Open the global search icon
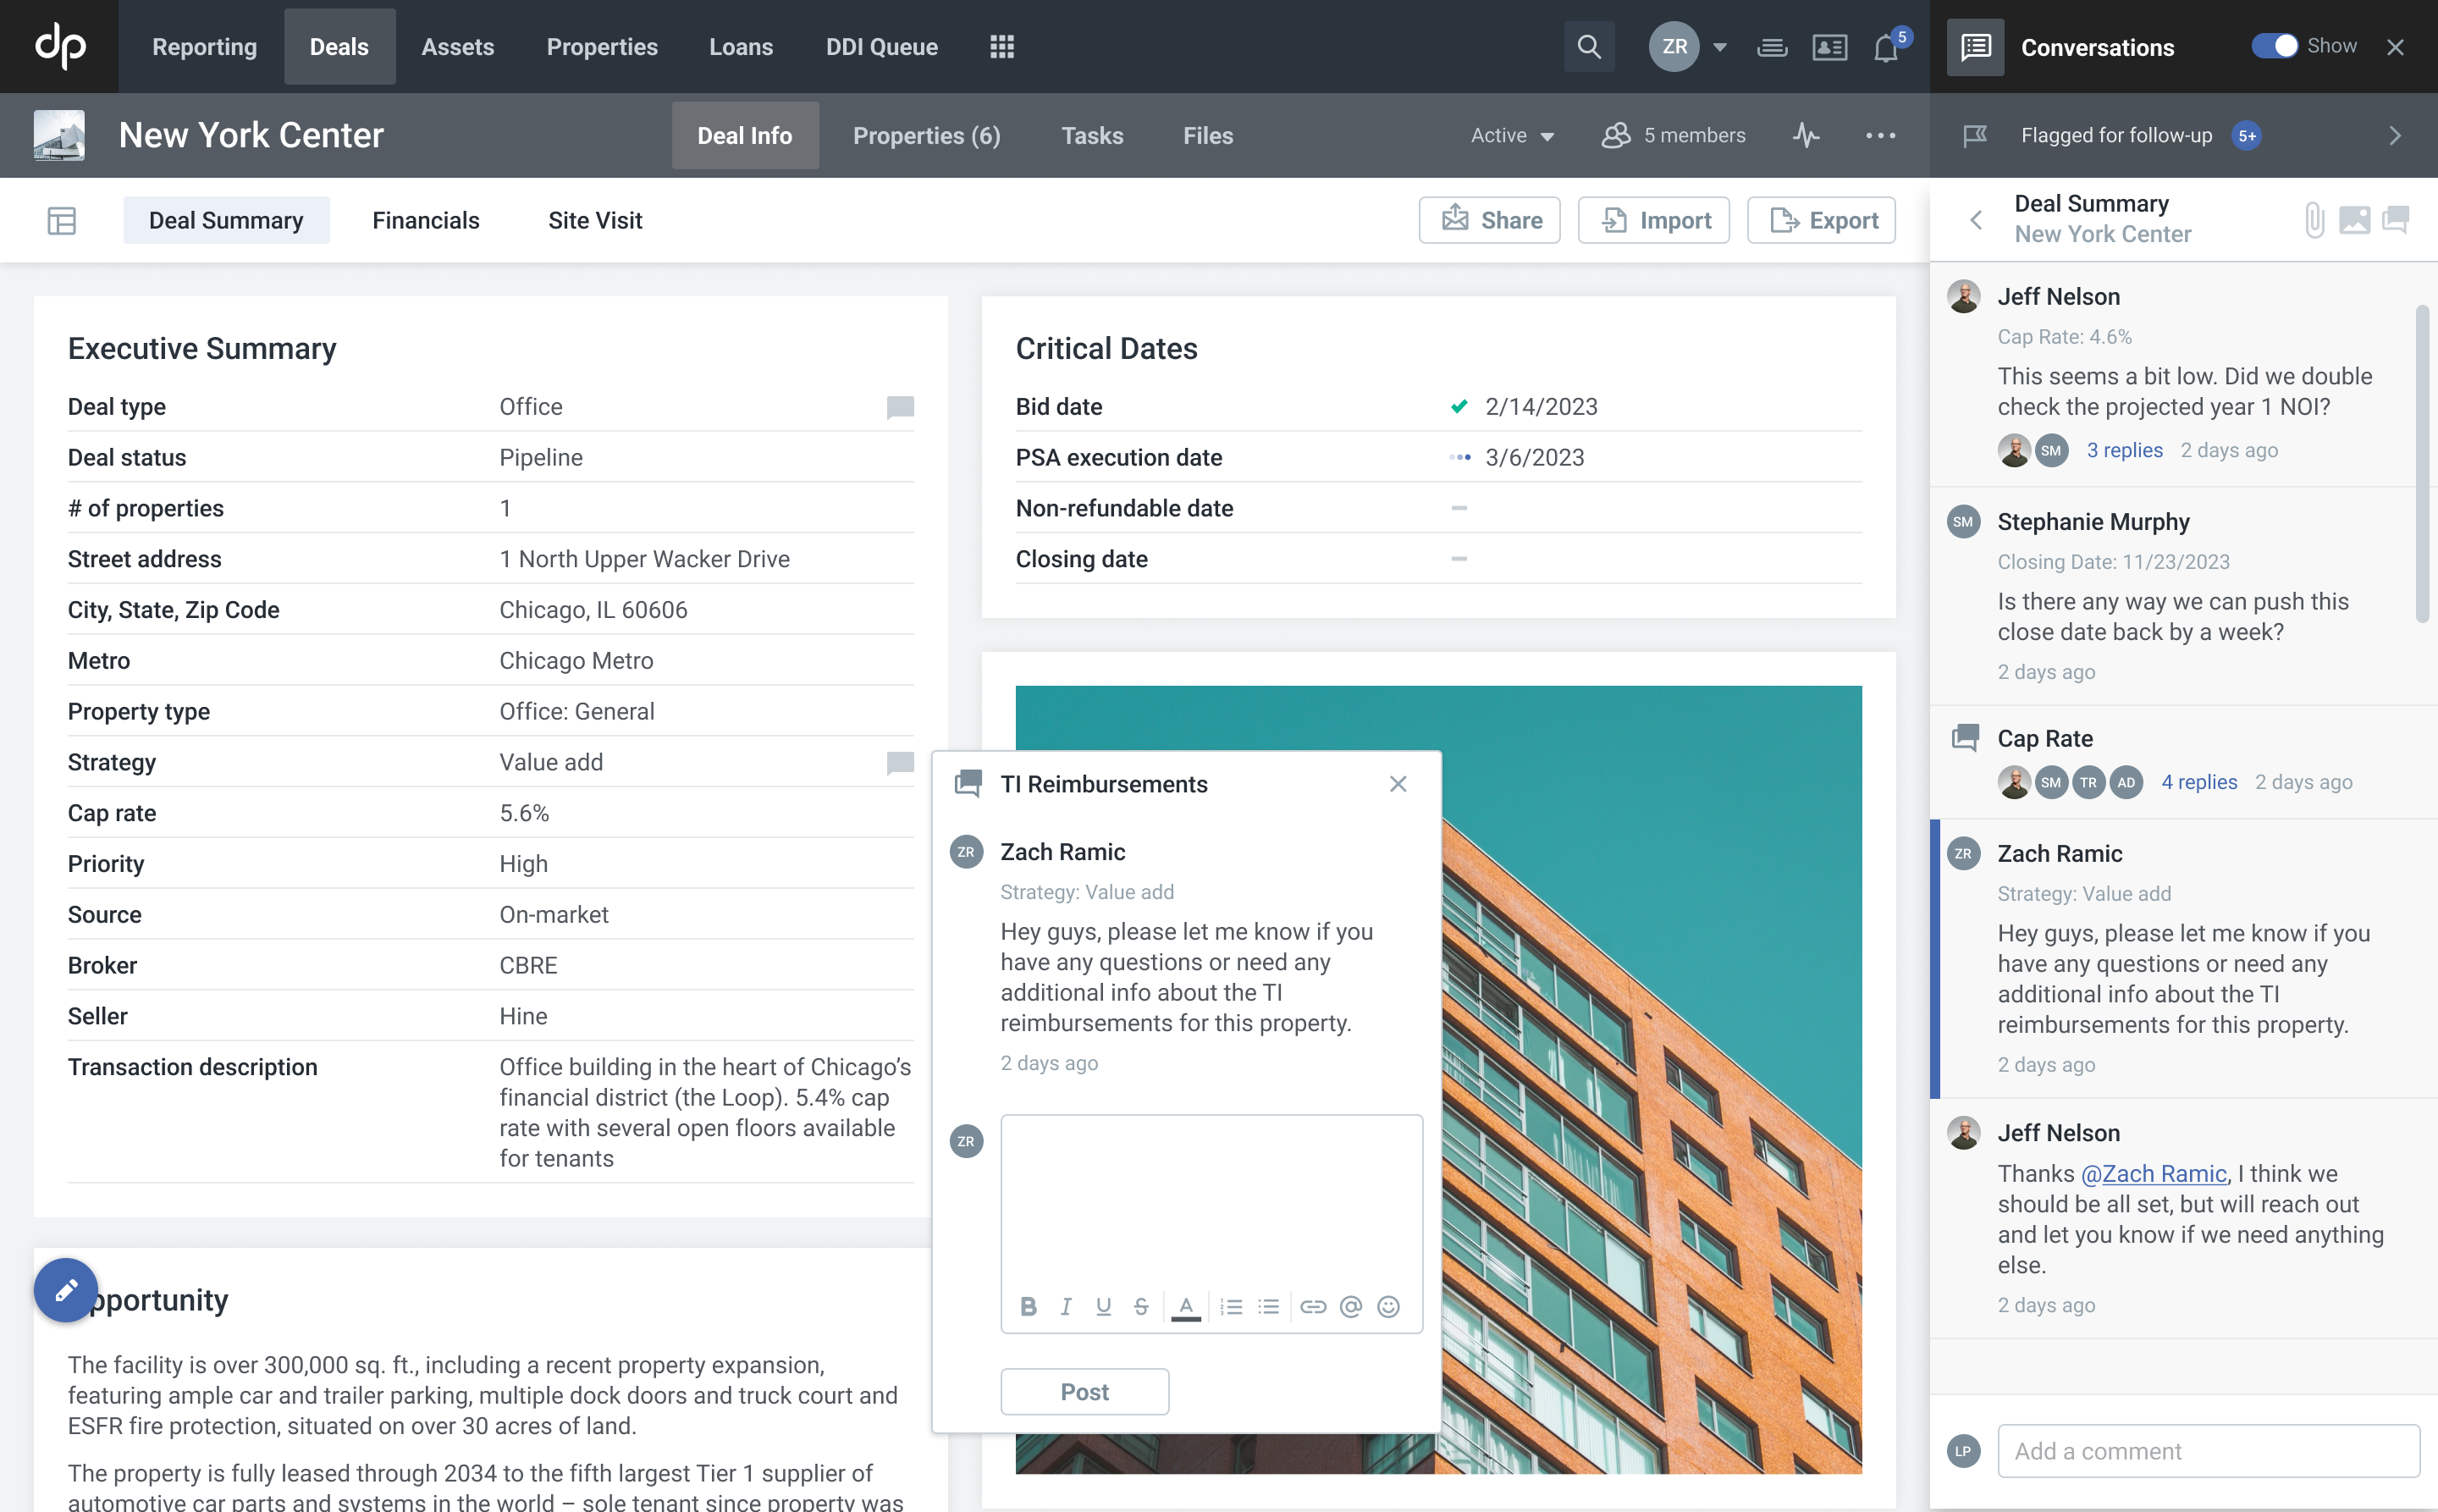The width and height of the screenshot is (2438, 1512). tap(1588, 47)
